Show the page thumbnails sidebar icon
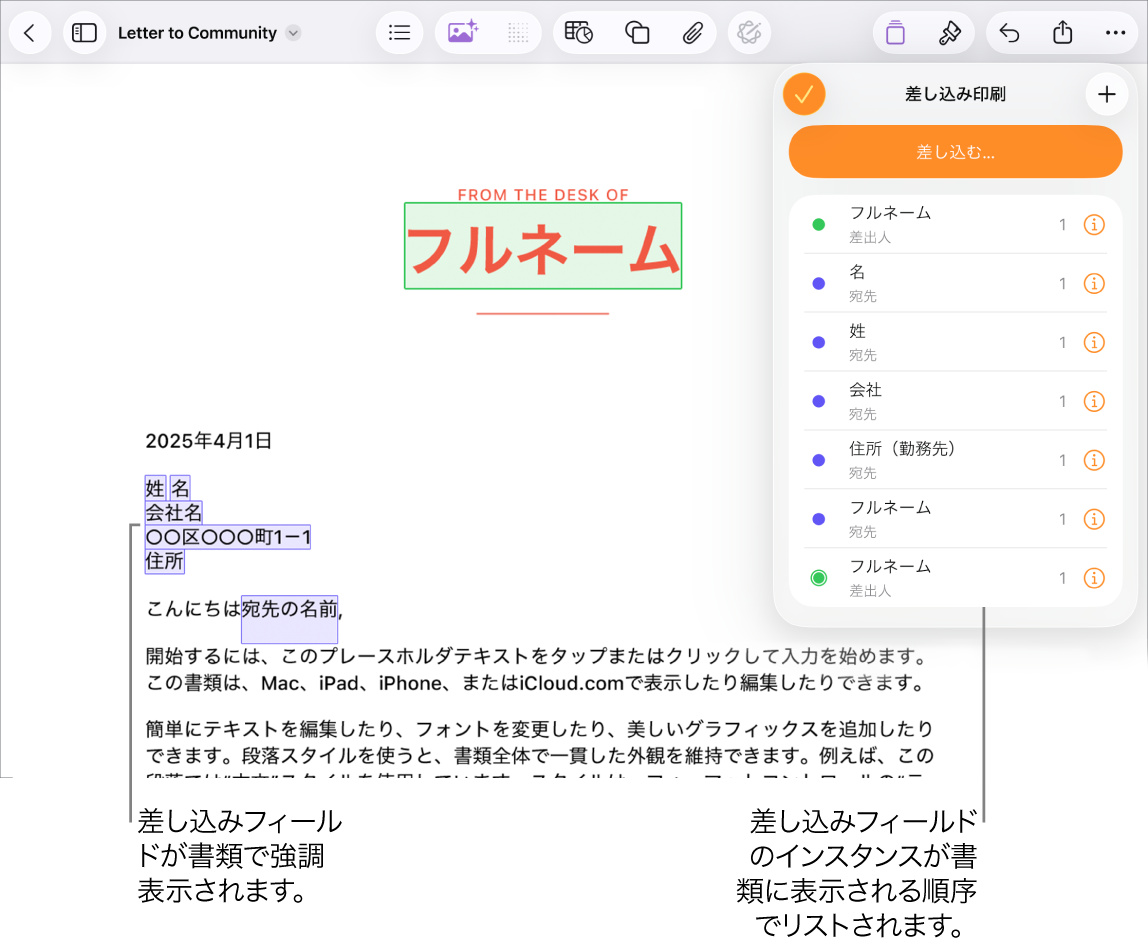The image size is (1148, 945). 84,32
